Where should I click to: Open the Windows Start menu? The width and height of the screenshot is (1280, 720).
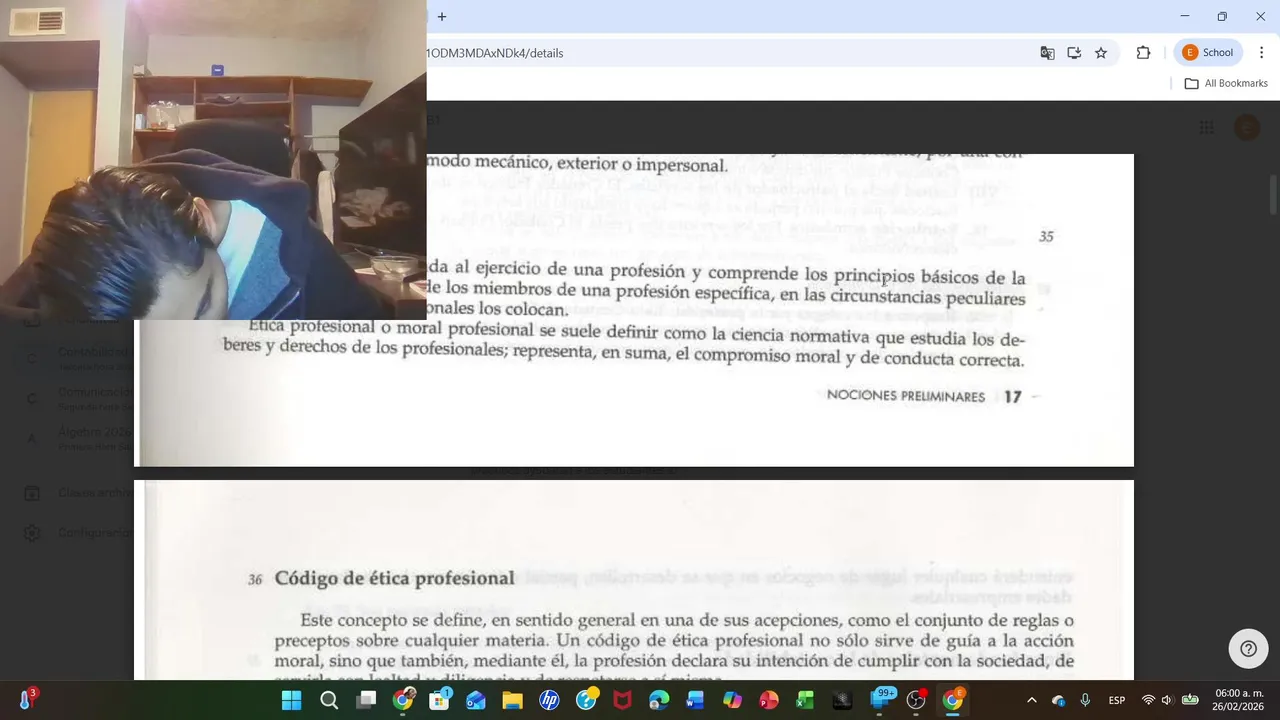tap(291, 700)
